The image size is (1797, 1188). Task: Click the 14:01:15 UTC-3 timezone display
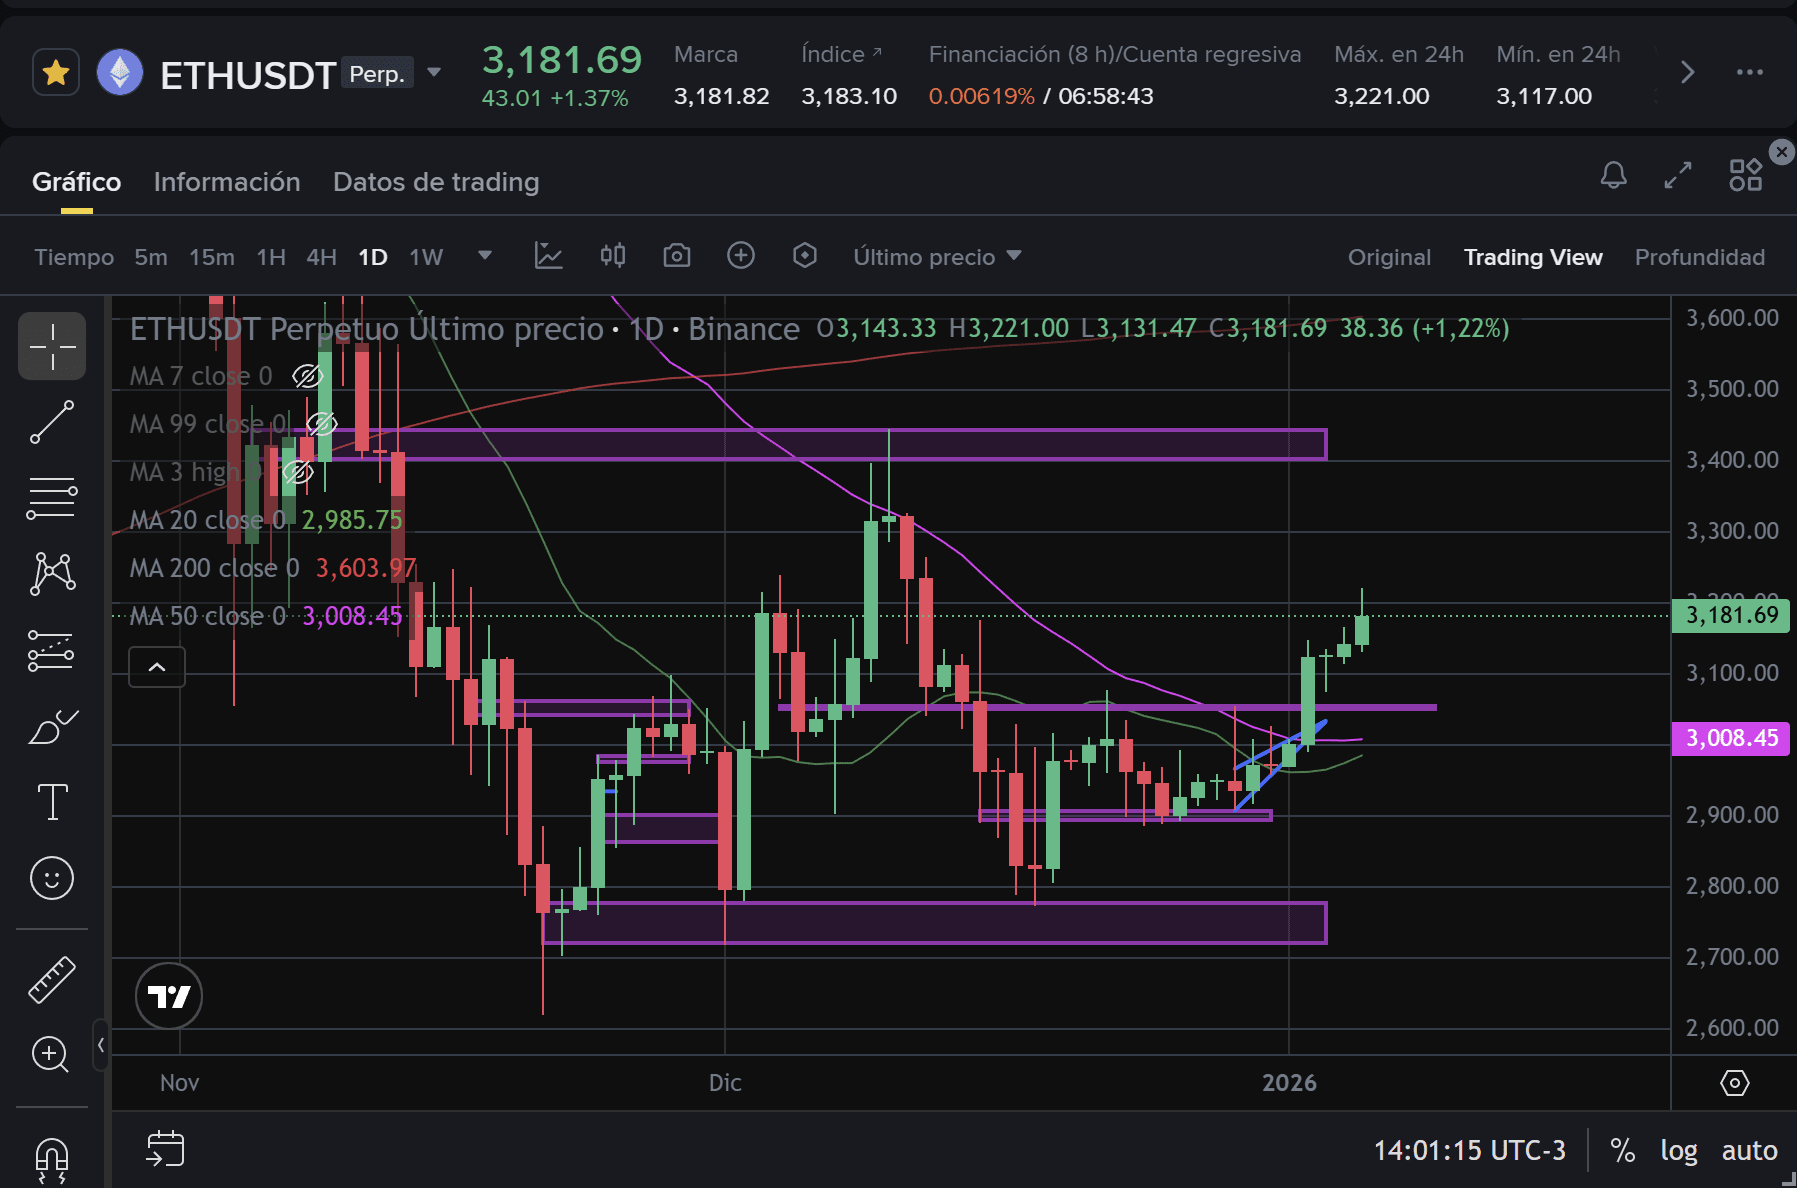1470,1150
